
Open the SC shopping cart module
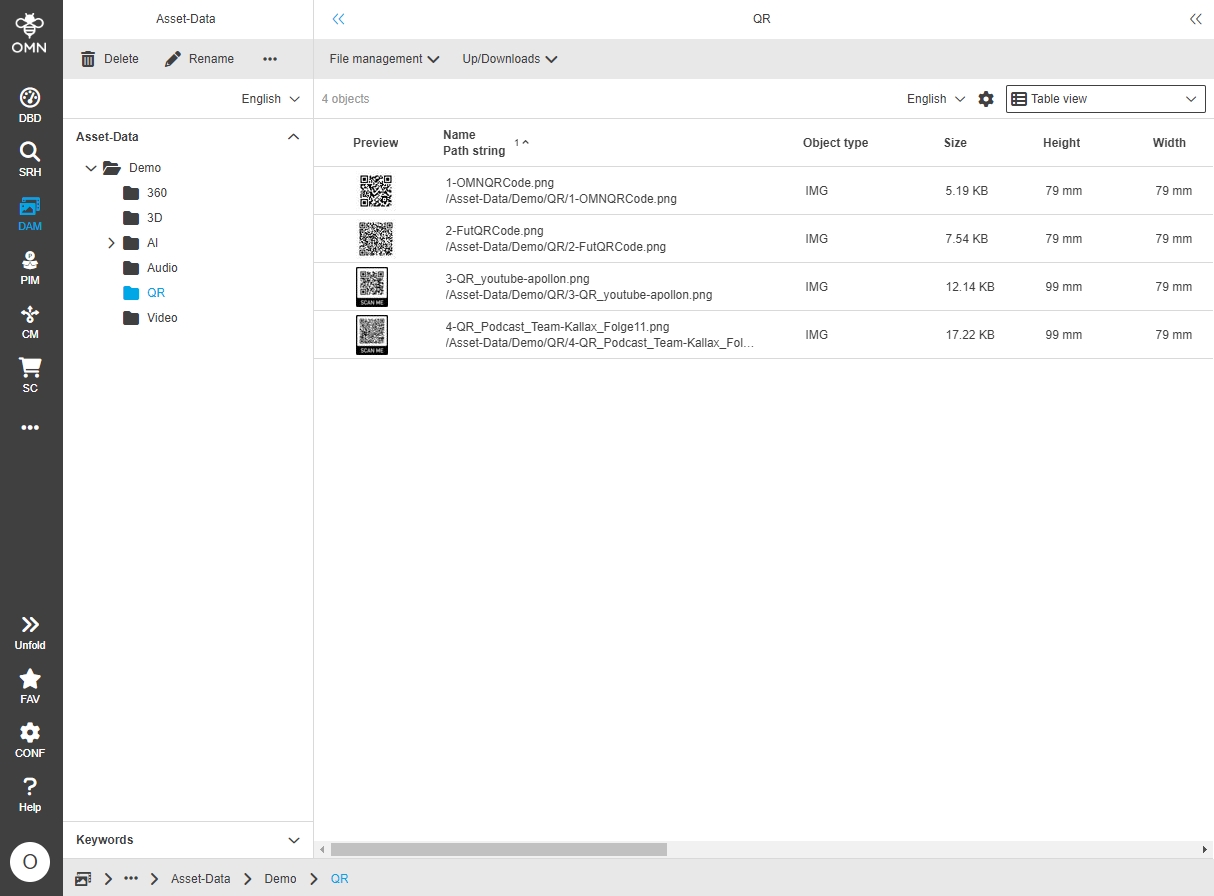point(30,375)
